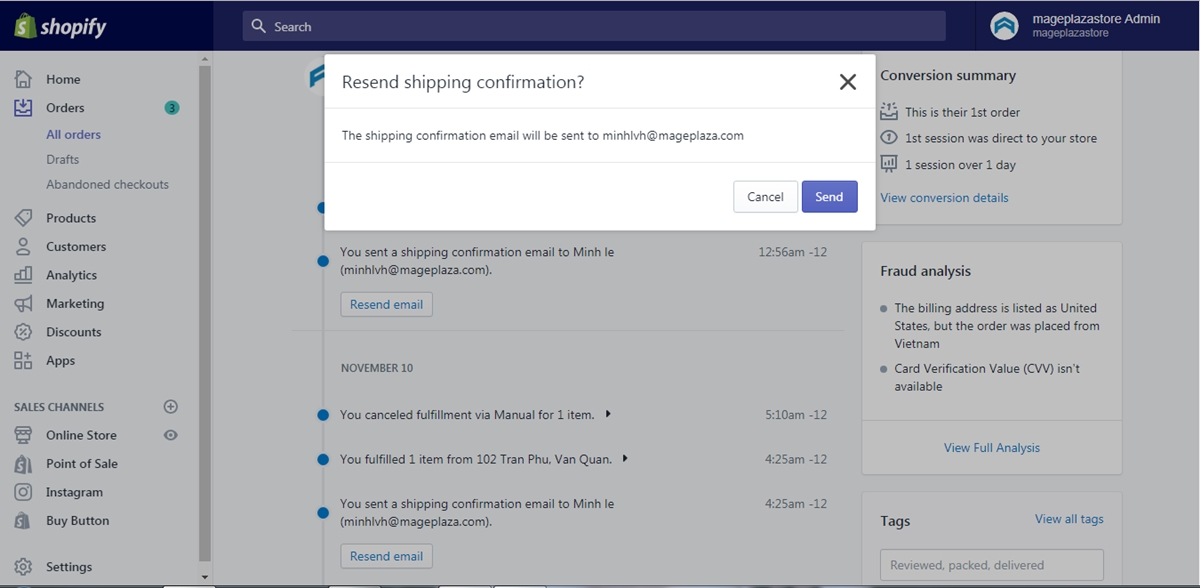
Task: Open View conversion details link
Action: [944, 198]
